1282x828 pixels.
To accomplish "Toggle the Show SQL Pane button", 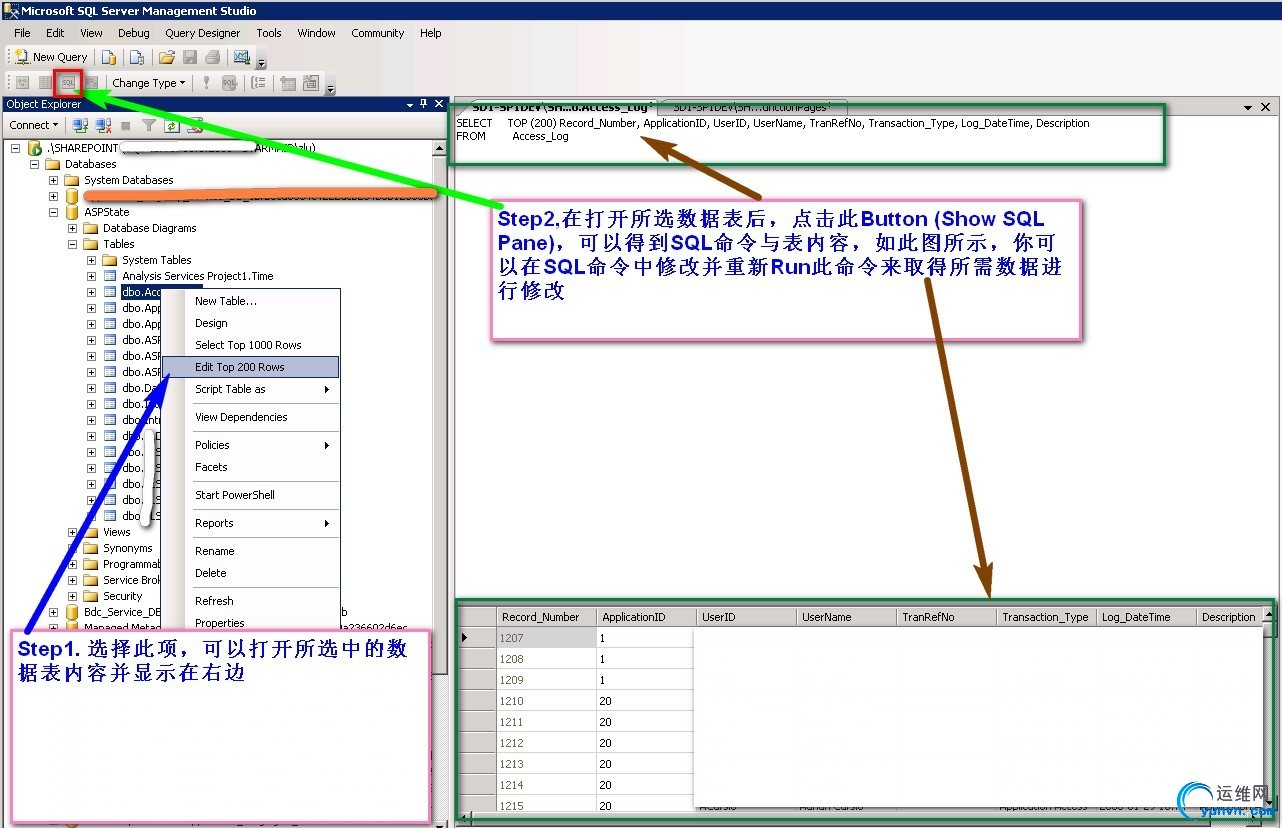I will click(x=68, y=83).
